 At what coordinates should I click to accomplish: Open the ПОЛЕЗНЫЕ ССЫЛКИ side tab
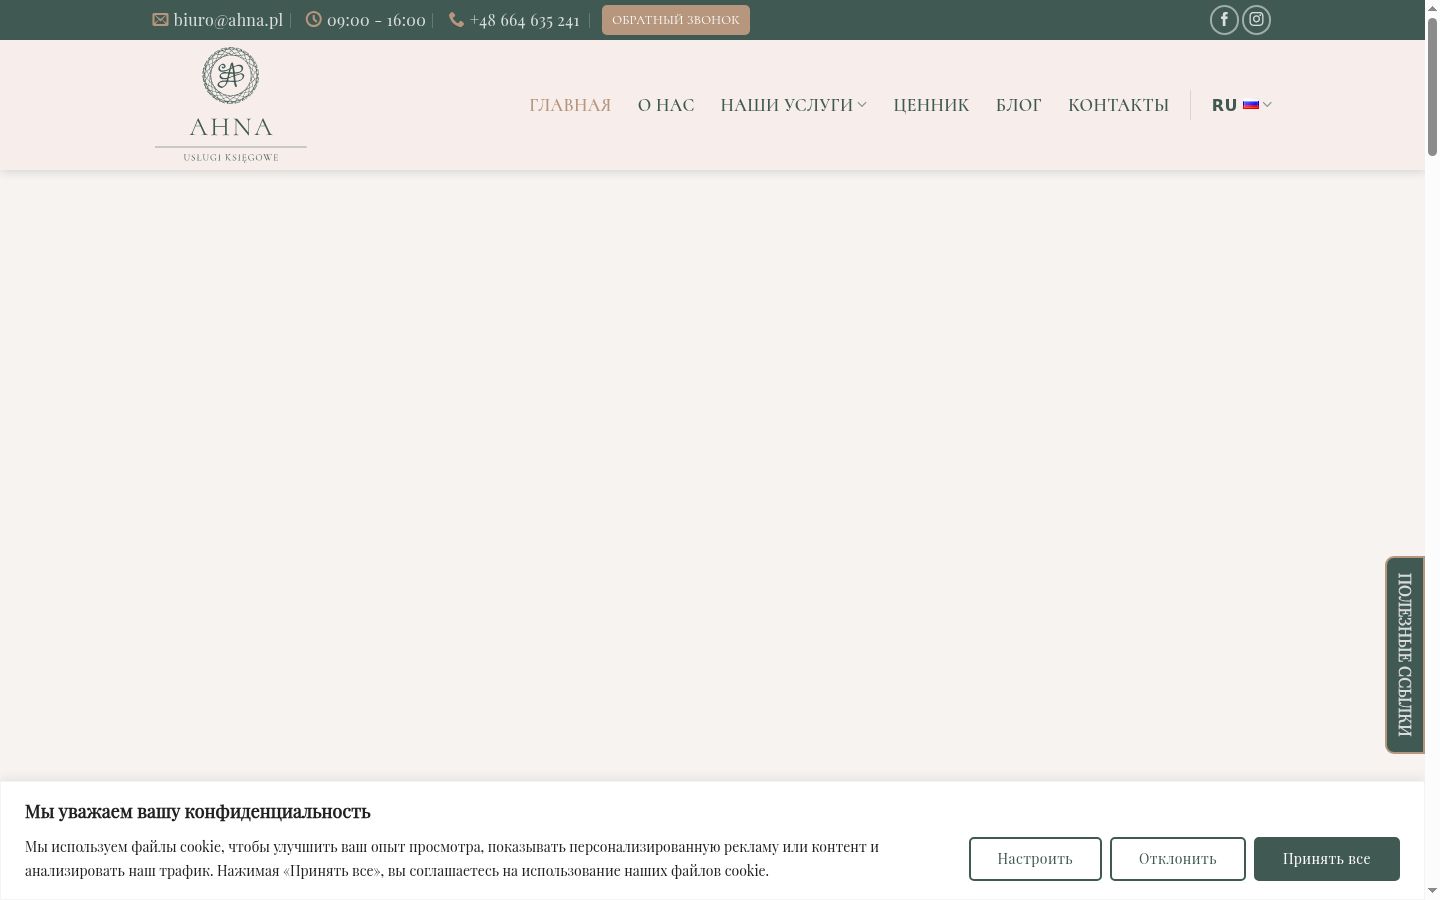pos(1405,655)
